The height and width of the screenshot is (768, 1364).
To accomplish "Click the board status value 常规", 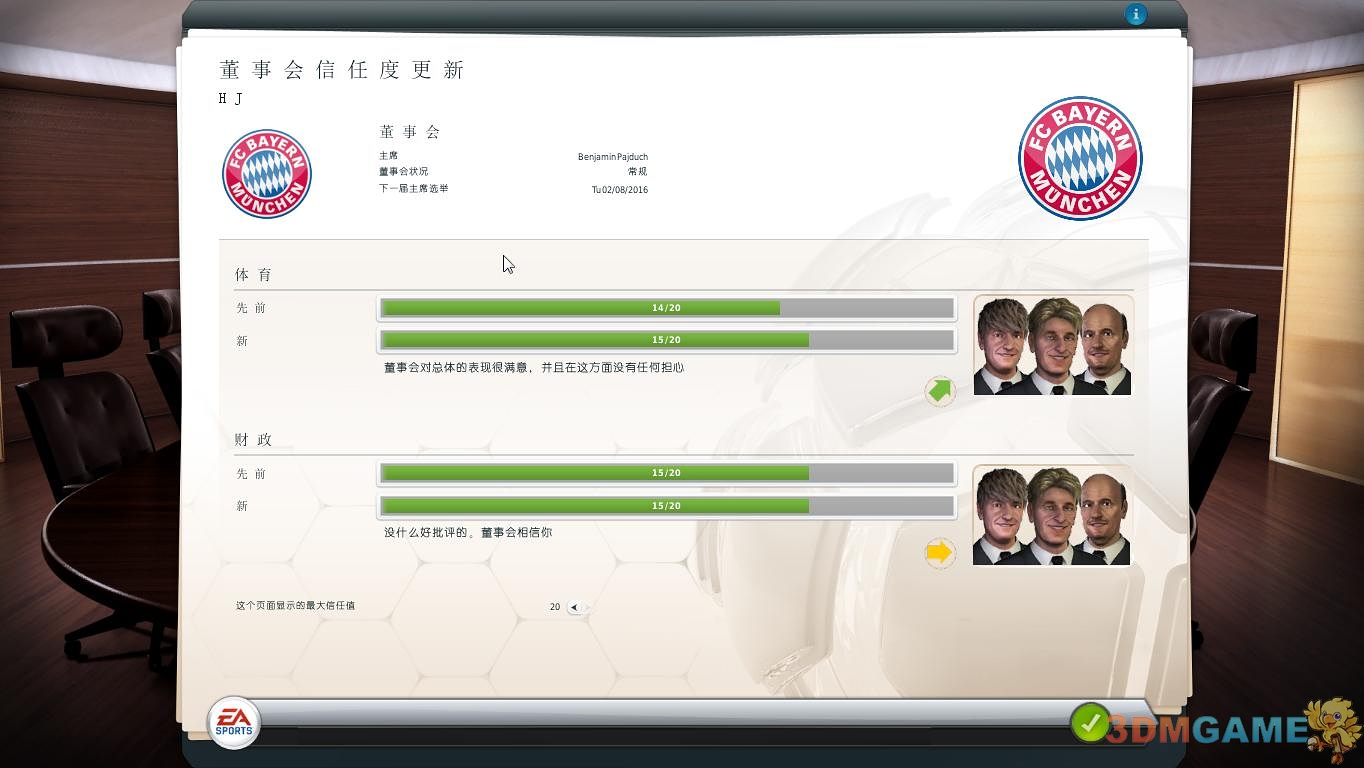I will 637,172.
